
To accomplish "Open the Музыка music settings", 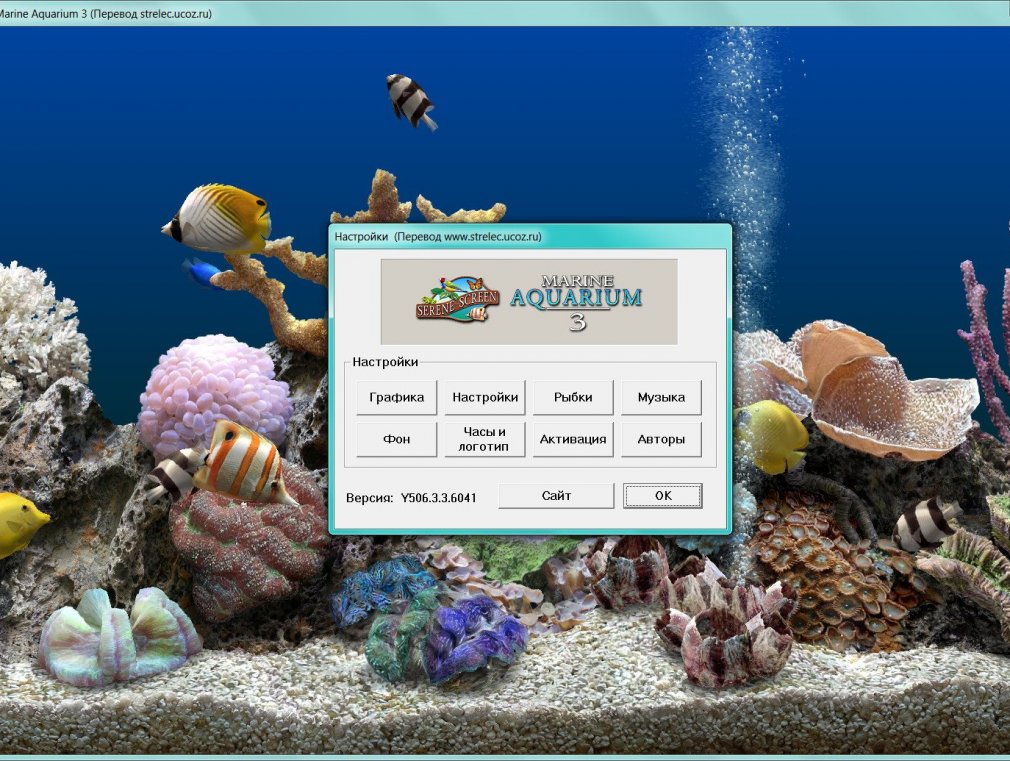I will tap(661, 398).
